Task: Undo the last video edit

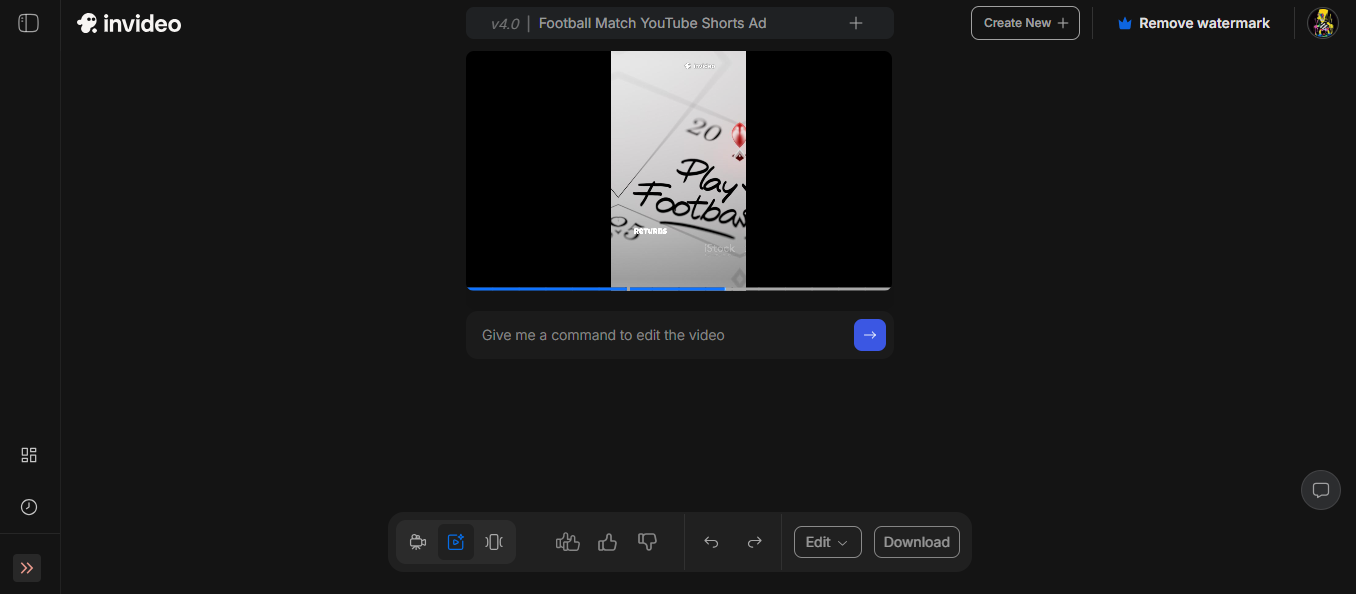Action: point(710,541)
